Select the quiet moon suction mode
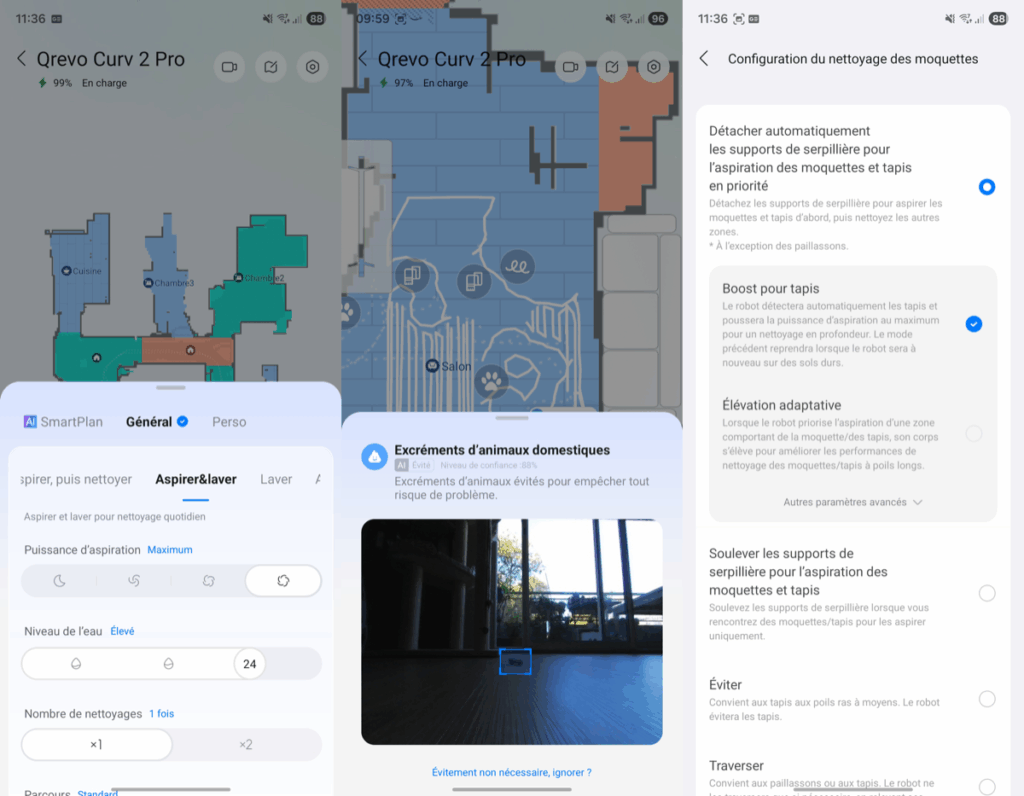 click(x=59, y=581)
